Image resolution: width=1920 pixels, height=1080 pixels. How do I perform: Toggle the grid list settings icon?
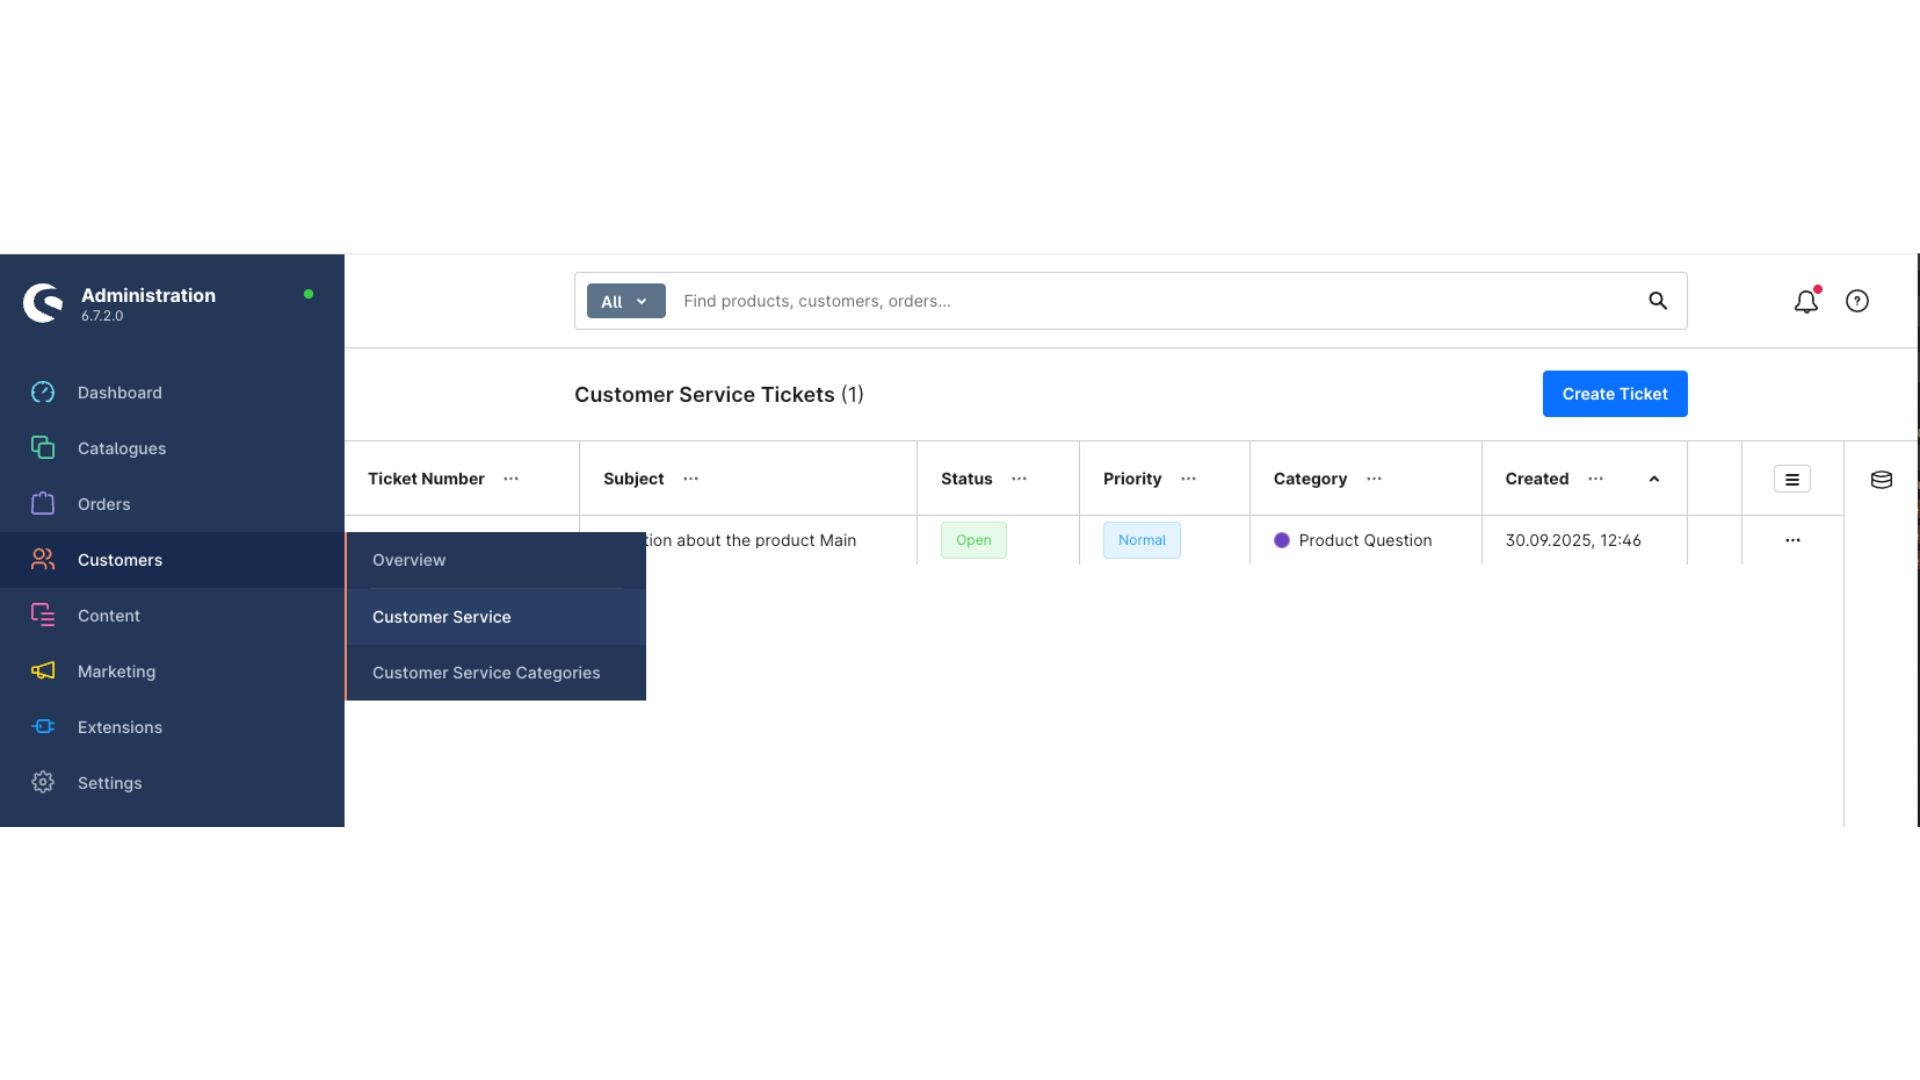click(x=1791, y=479)
